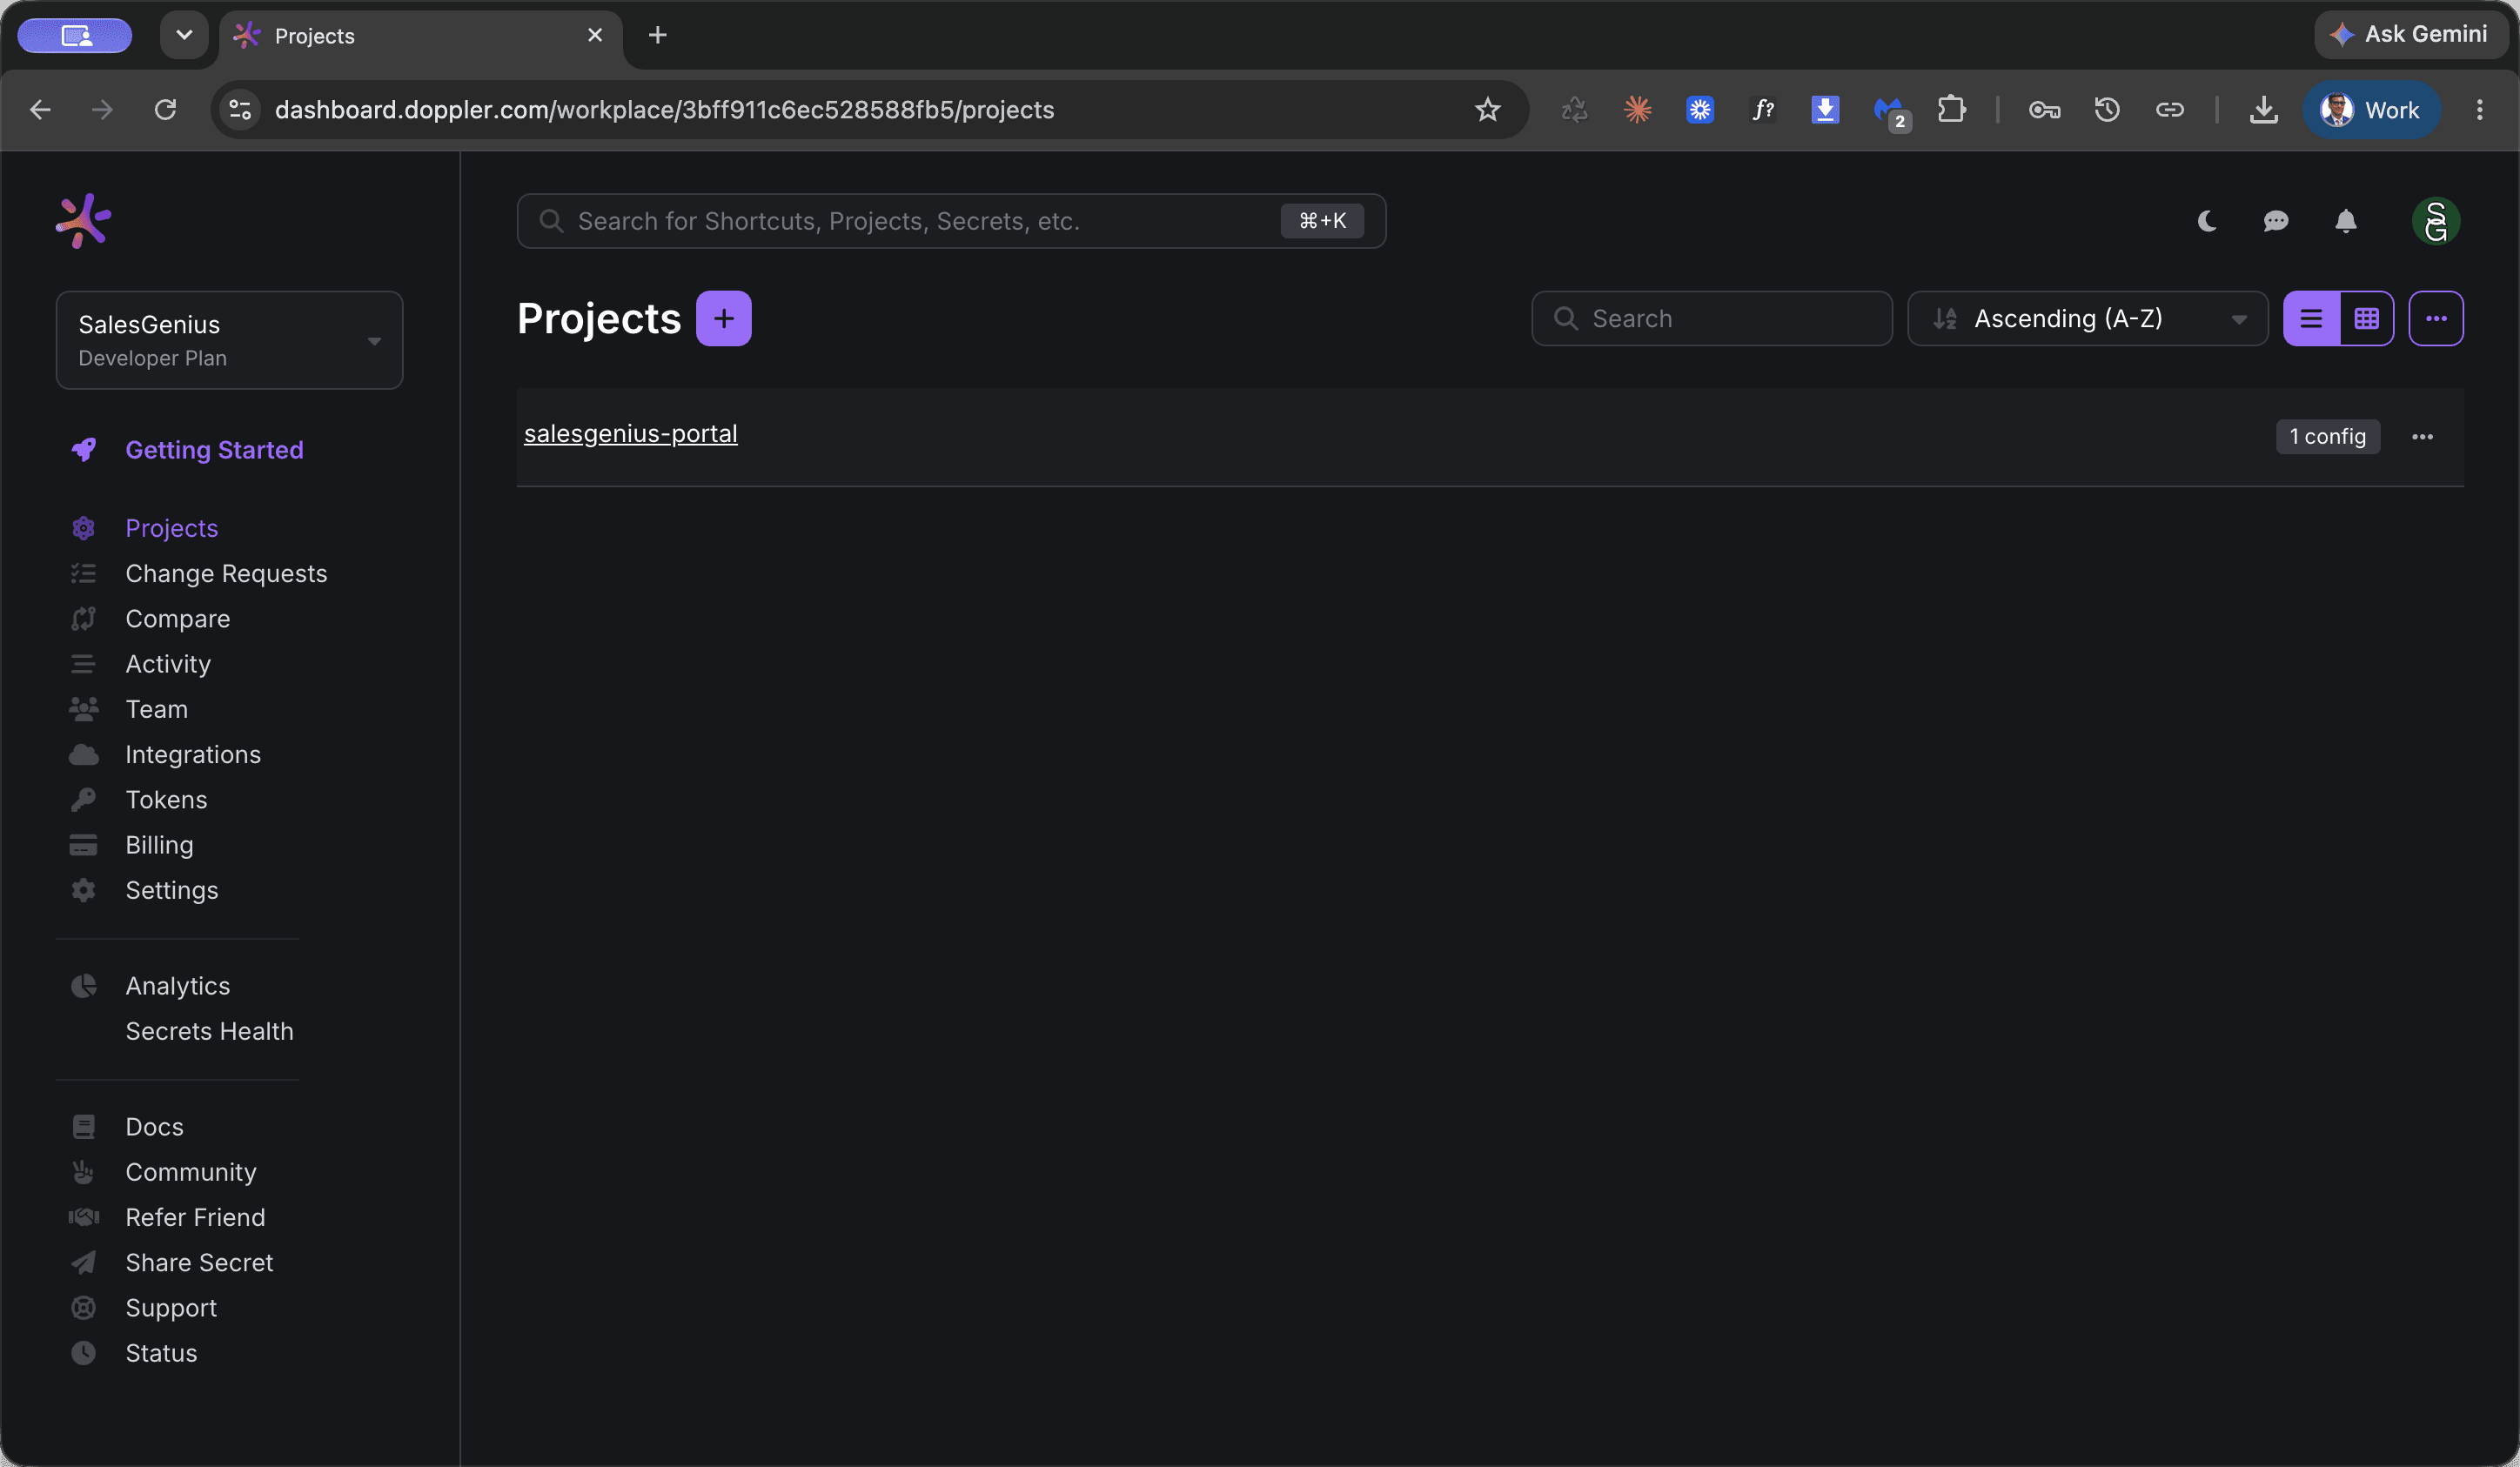Bookmark this page with star icon

pos(1488,110)
